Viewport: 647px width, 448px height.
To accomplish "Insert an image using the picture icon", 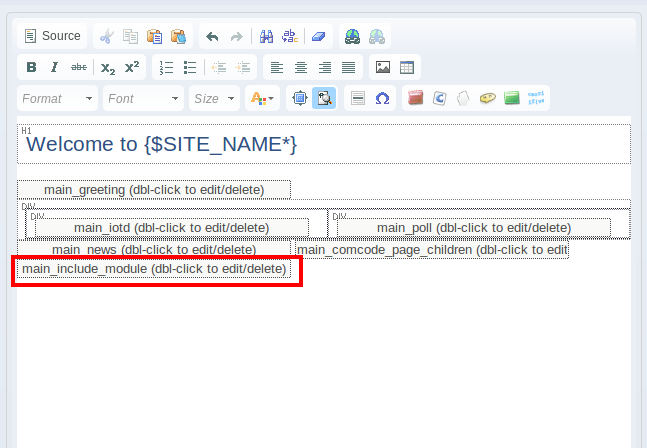I will pos(382,68).
